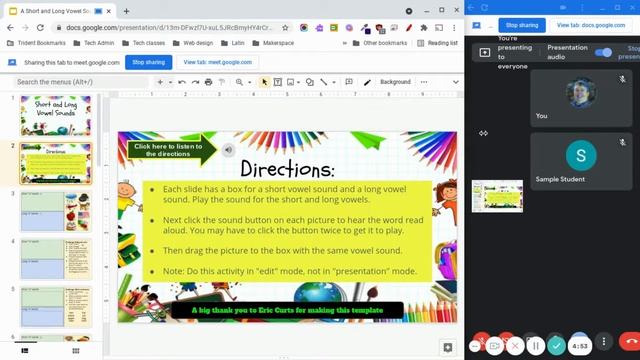The width and height of the screenshot is (640, 360).
Task: Click the red hang up call button
Action: click(630, 341)
